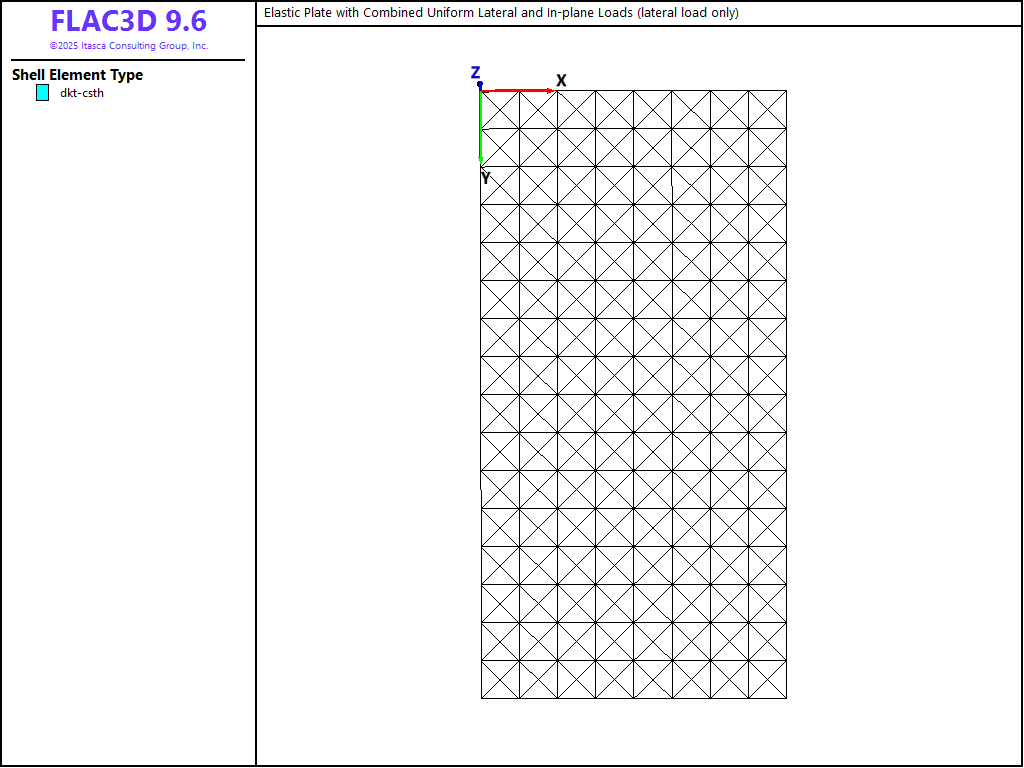This screenshot has width=1024, height=768.
Task: Click the top-right corner of the shell mesh
Action: tap(786, 91)
